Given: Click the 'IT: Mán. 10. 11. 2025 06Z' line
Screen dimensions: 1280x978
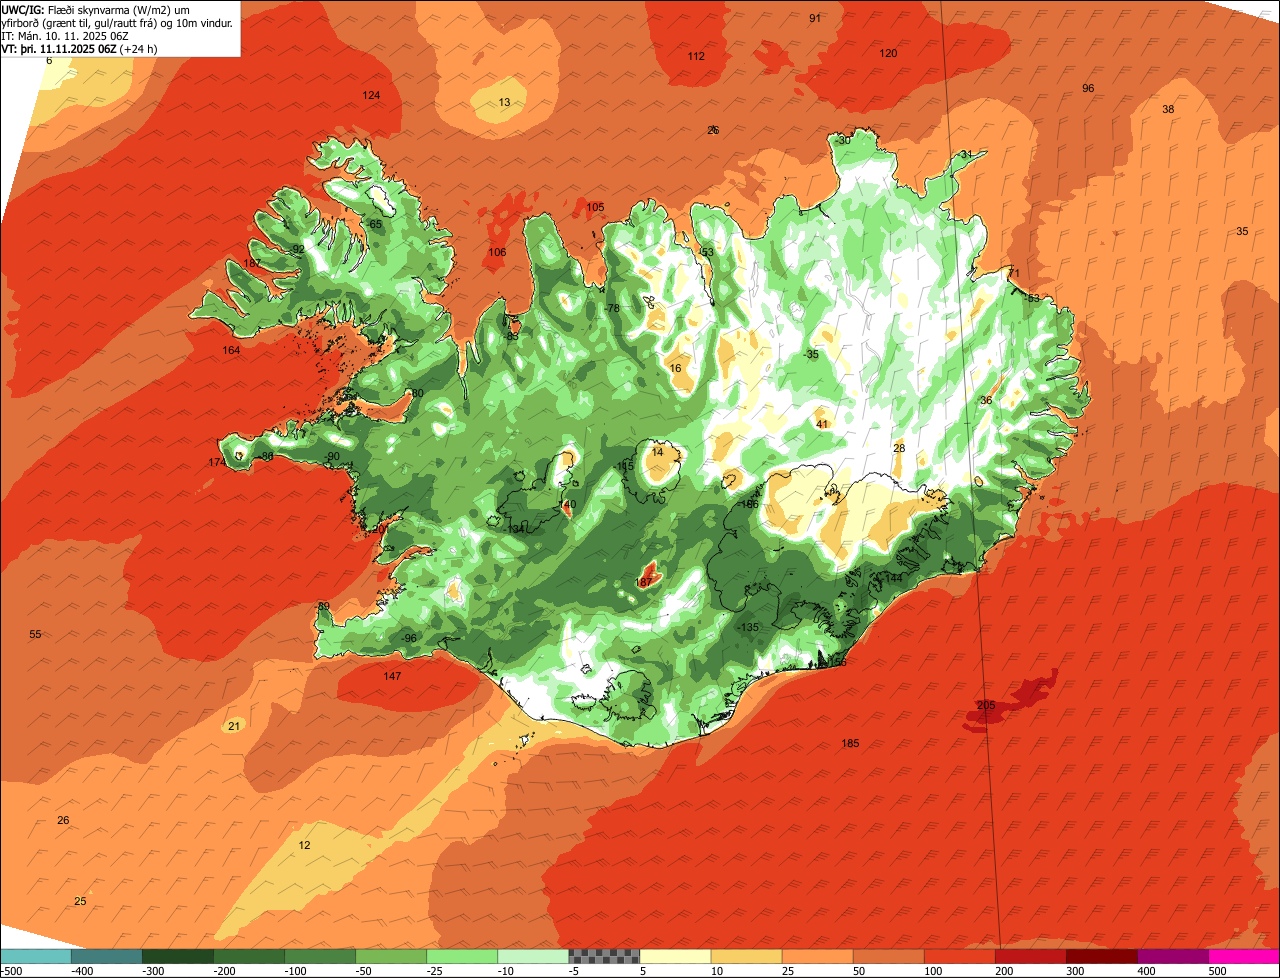Looking at the screenshot, I should (65, 35).
